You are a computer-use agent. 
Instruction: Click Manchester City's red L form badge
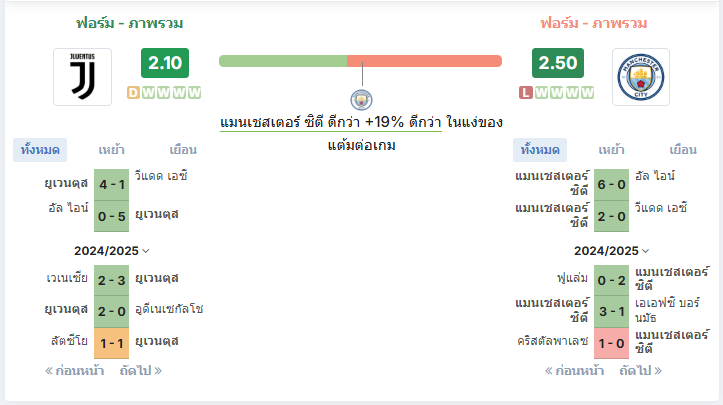[x=526, y=93]
